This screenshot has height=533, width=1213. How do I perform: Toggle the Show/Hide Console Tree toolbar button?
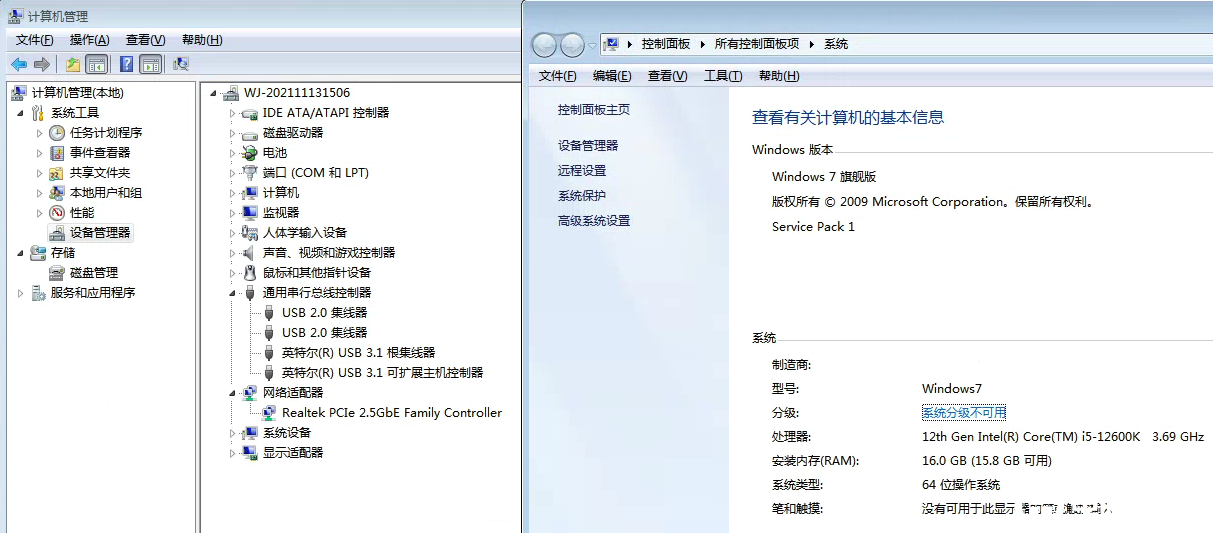tap(97, 64)
